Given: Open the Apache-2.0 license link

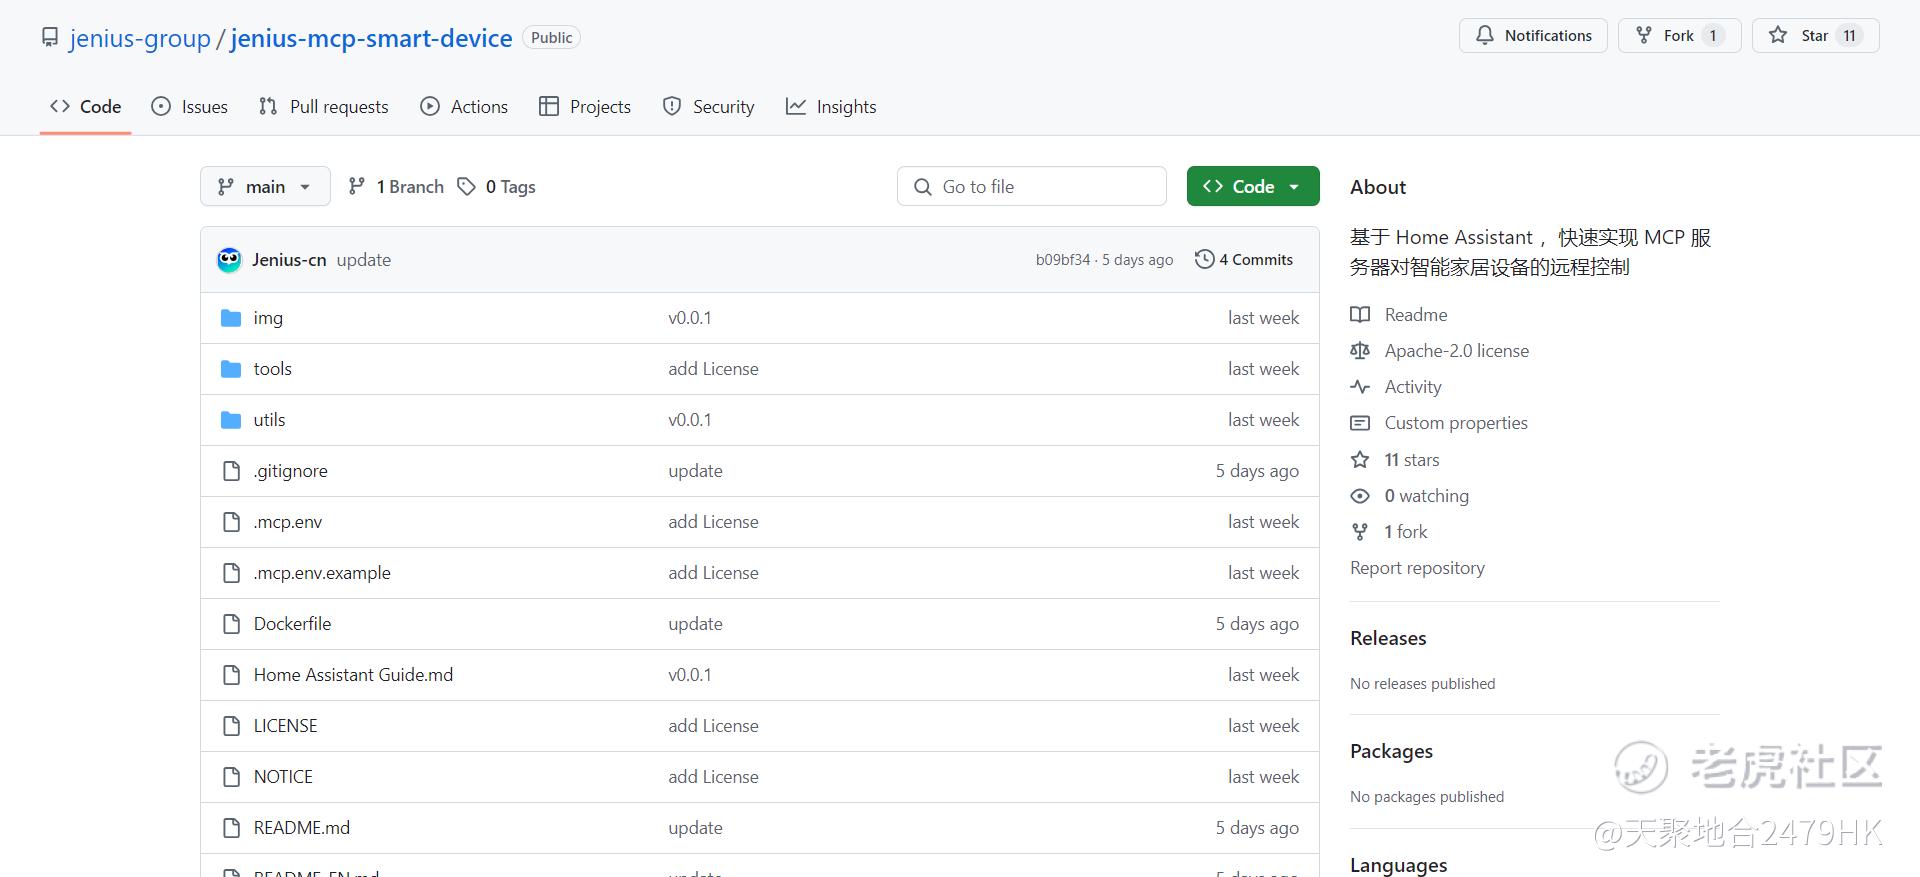Looking at the screenshot, I should coord(1456,351).
